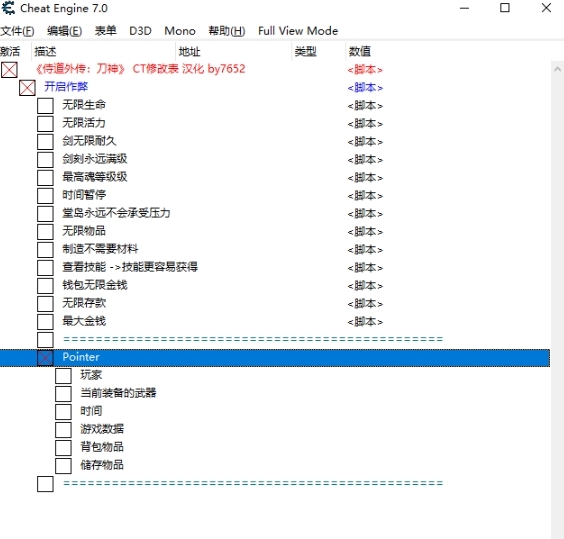
Task: Tick the checkbox on the last separator row
Action: (45, 484)
